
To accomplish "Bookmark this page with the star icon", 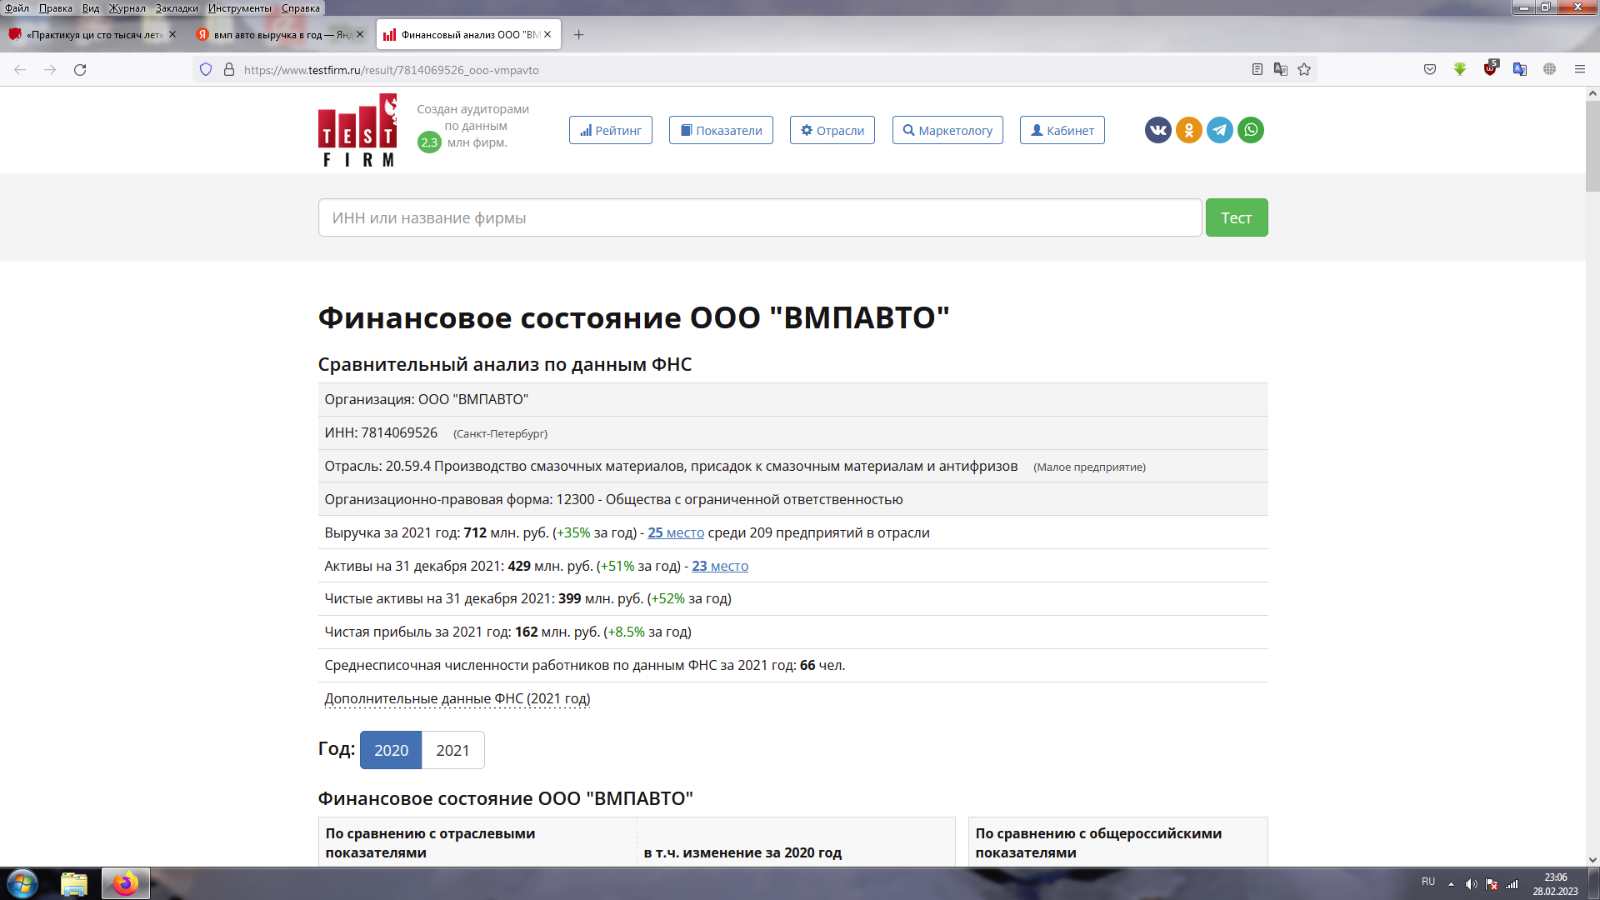I will tap(1304, 70).
